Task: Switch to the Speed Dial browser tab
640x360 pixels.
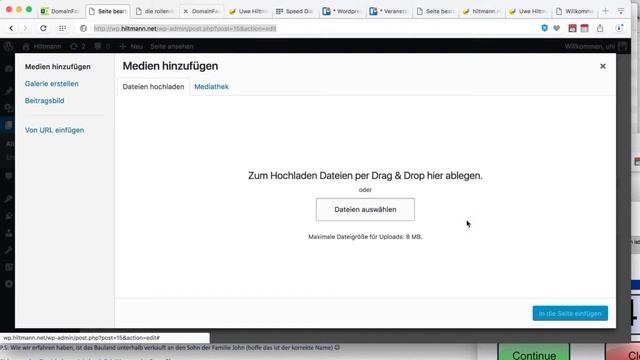Action: point(295,11)
